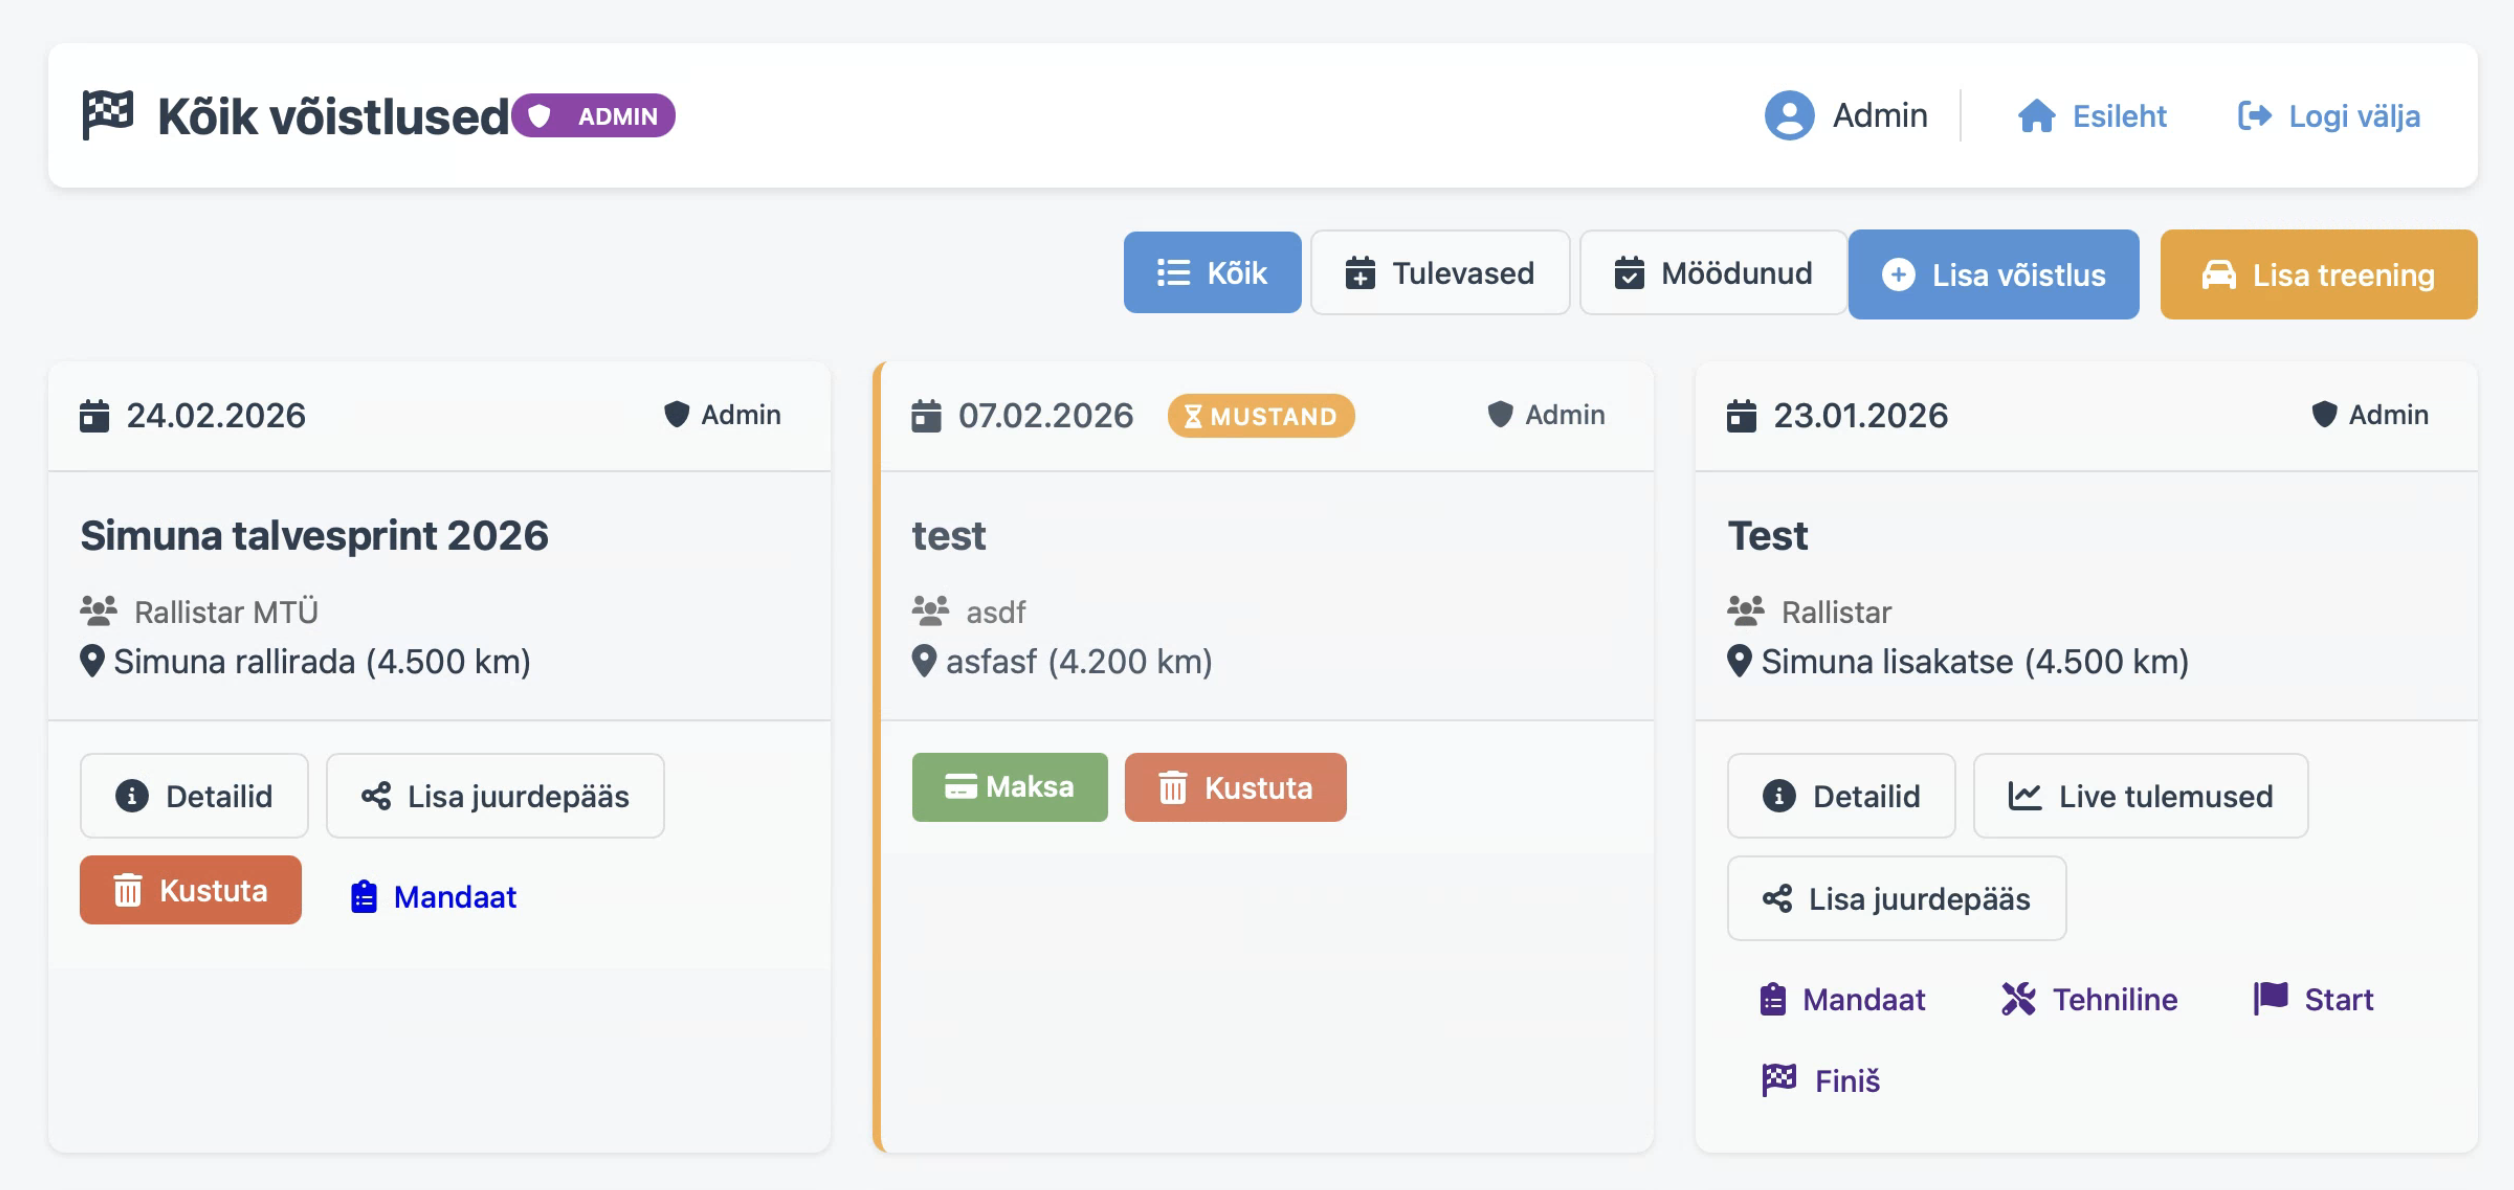Filter to Möödunud past competitions
This screenshot has width=2514, height=1190.
(1712, 273)
